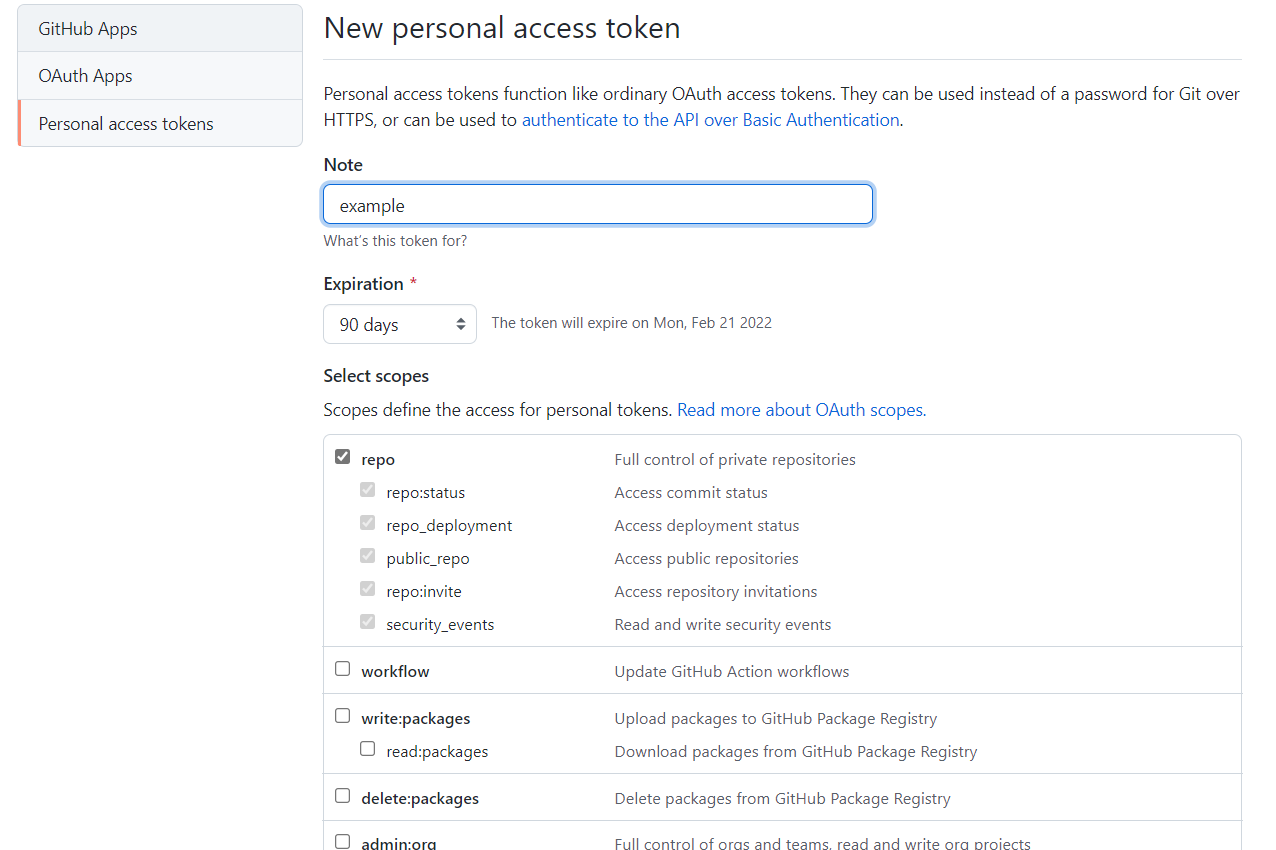
Task: Toggle the repo:status checkbox
Action: (x=368, y=490)
